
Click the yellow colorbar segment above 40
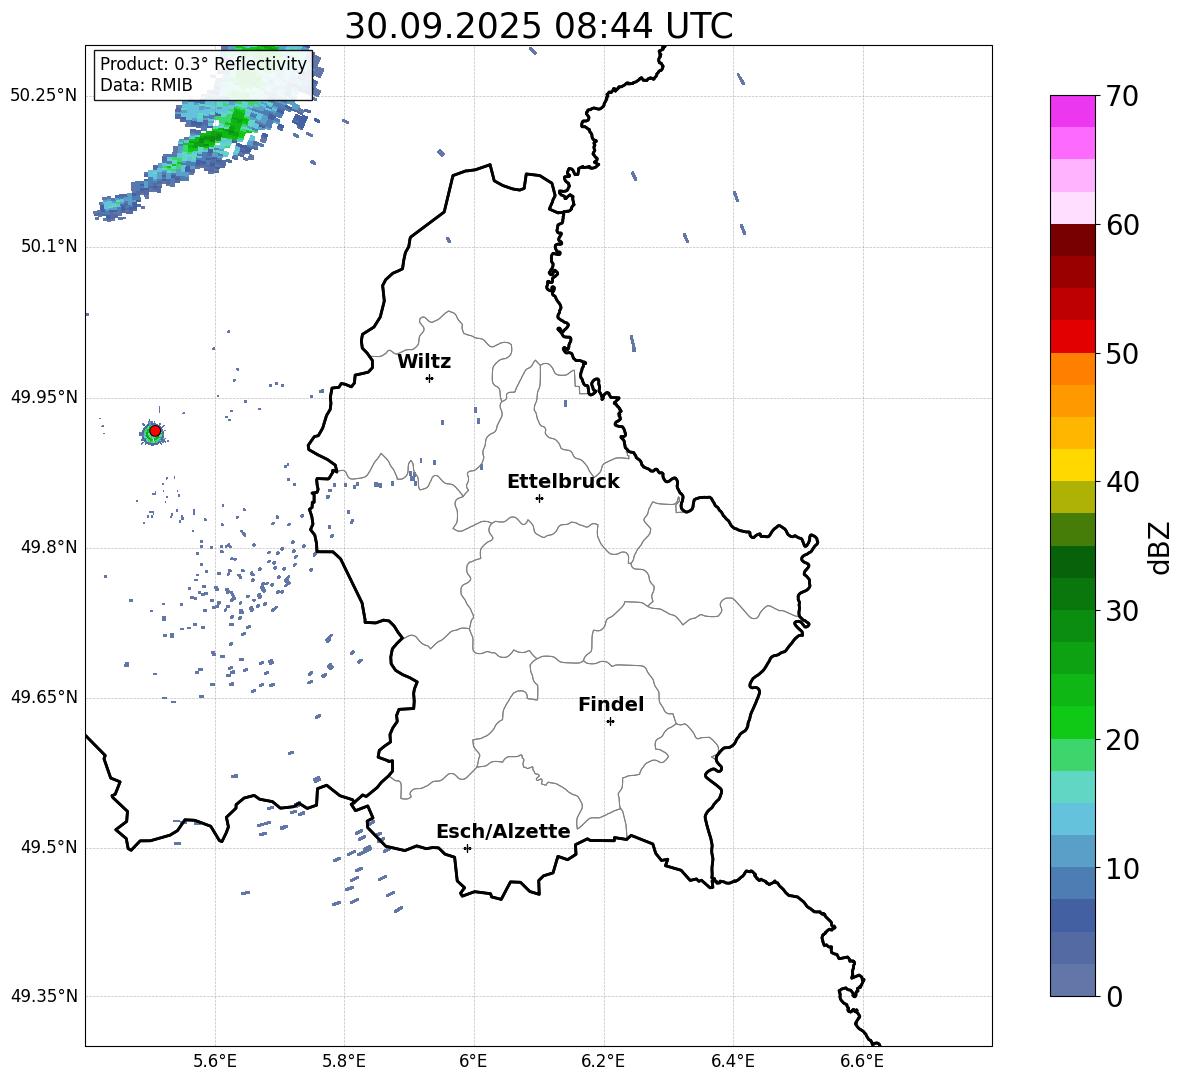tap(1072, 465)
